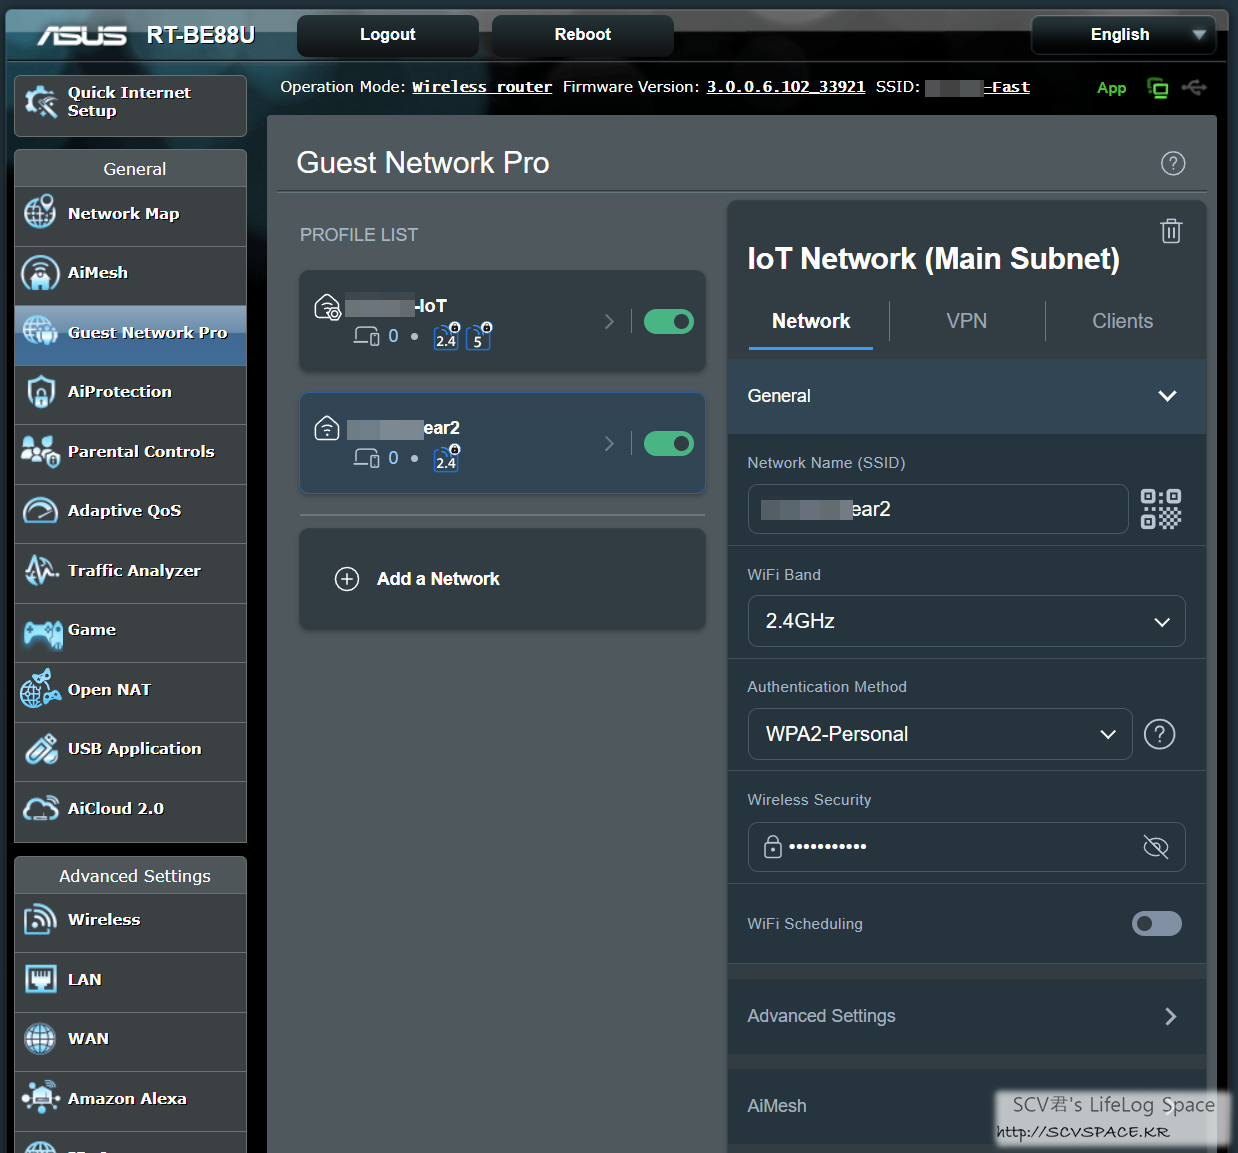The width and height of the screenshot is (1238, 1153).
Task: Open help for Guest Network Pro
Action: [x=1173, y=163]
